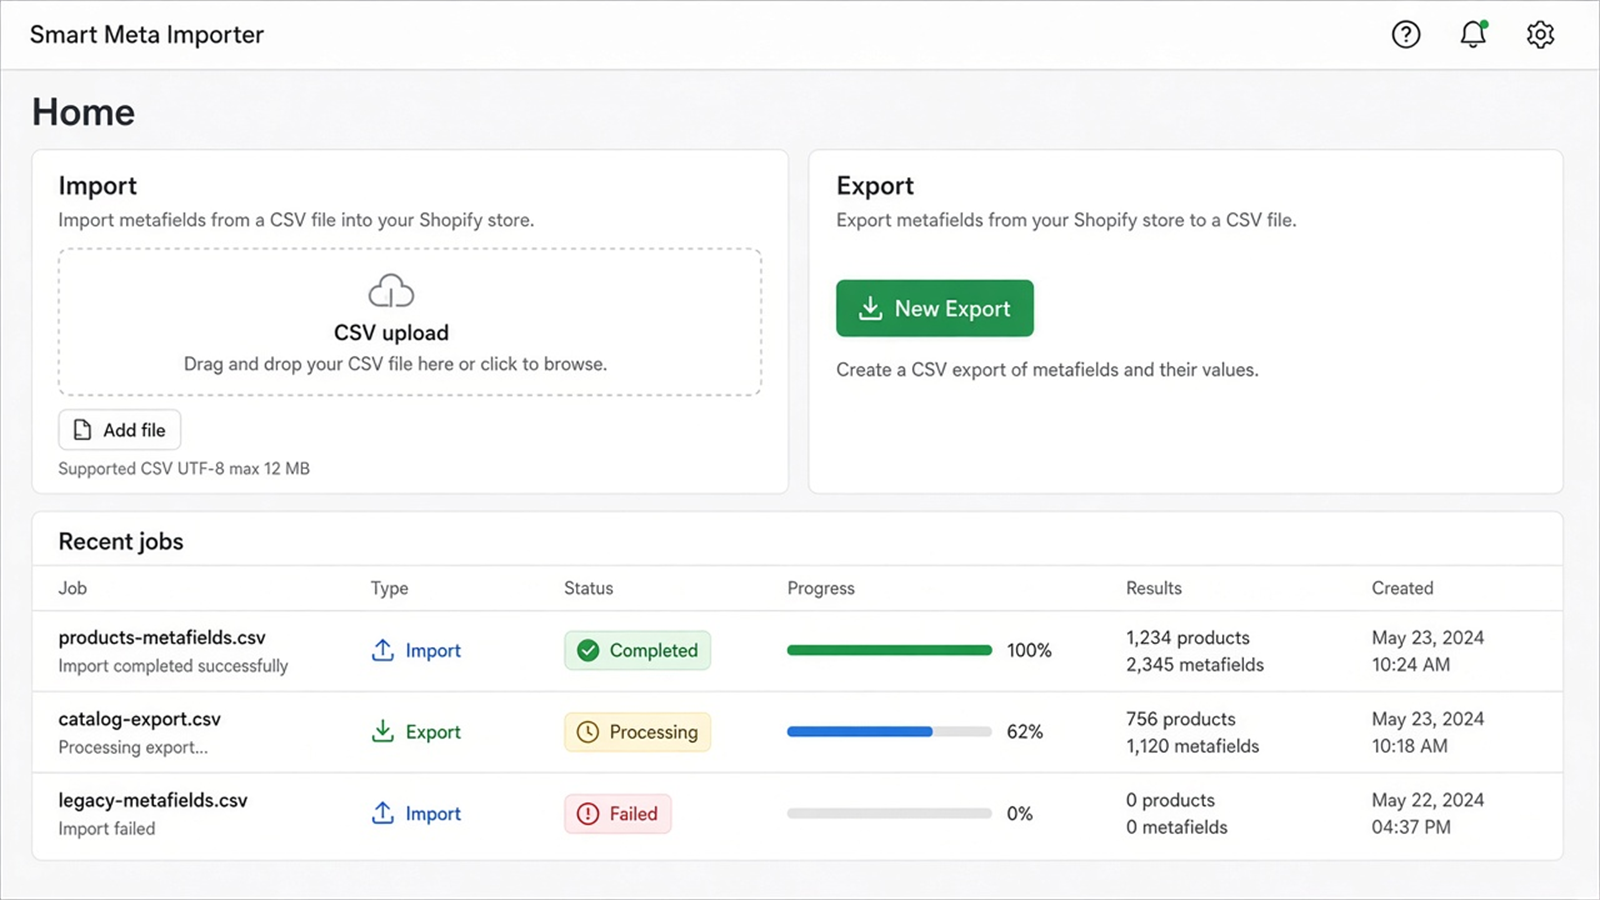Click the alert icon in Failed badge

[588, 813]
